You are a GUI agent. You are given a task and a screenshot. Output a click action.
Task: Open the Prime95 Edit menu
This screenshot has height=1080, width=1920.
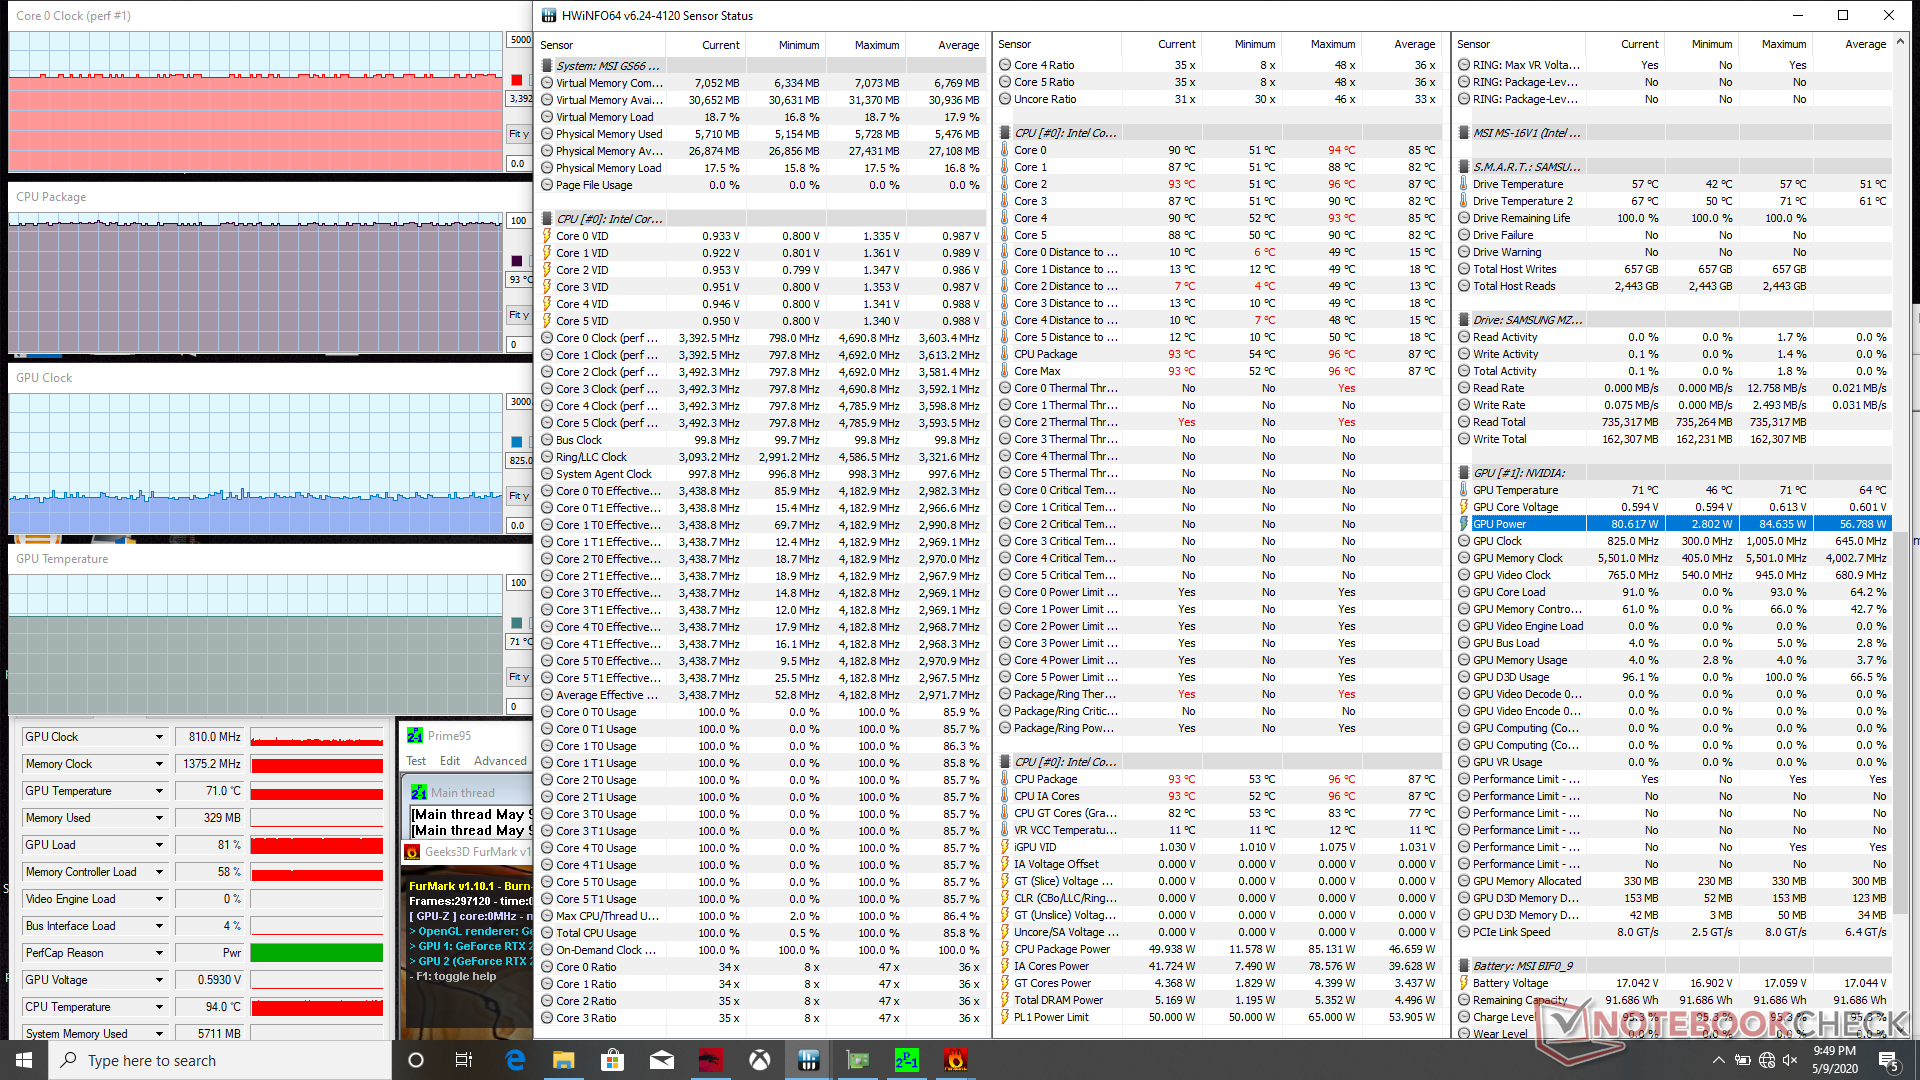(450, 761)
